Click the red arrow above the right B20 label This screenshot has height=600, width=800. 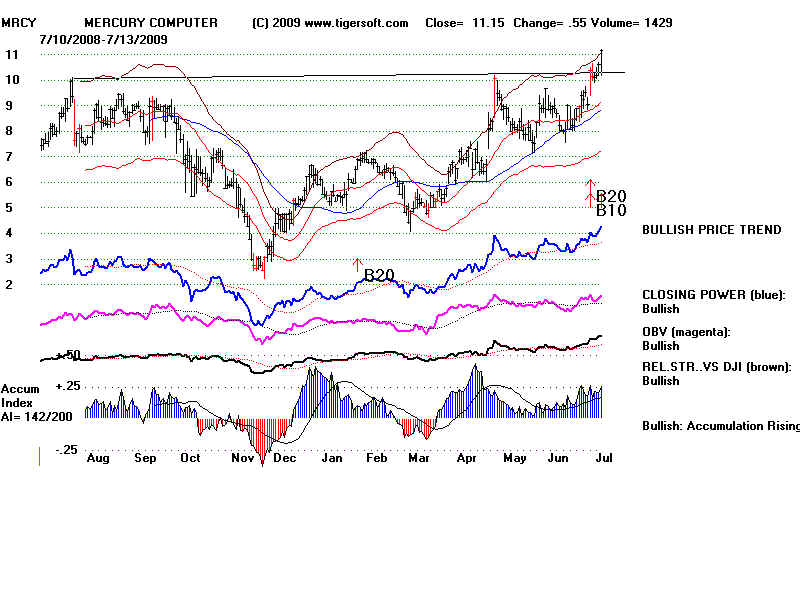coord(589,185)
